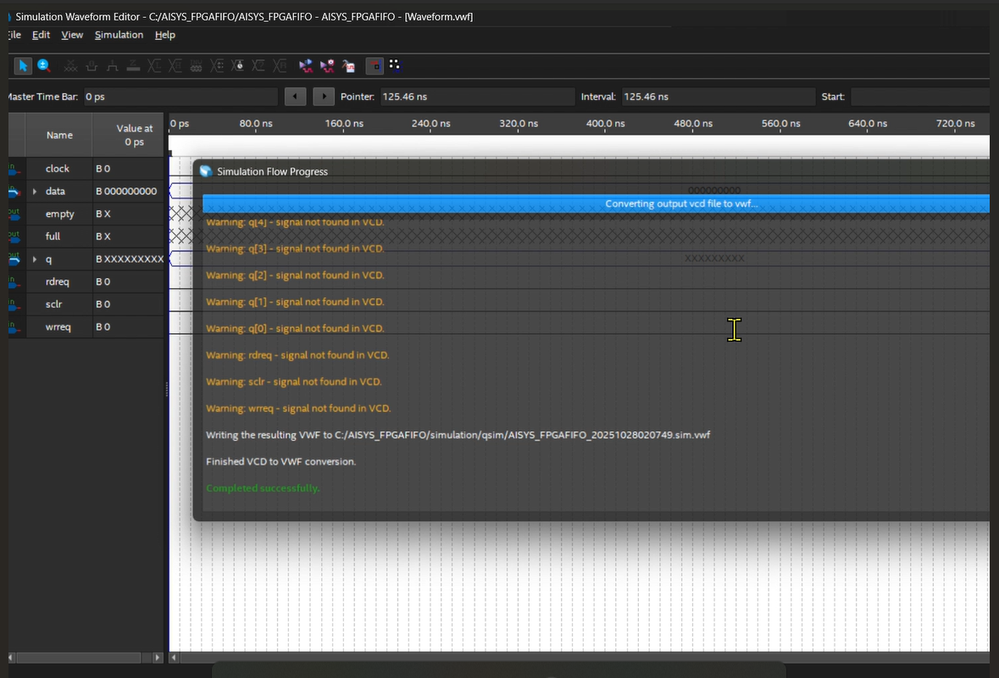
Task: Jump to next transition arrow button
Action: [x=323, y=97]
